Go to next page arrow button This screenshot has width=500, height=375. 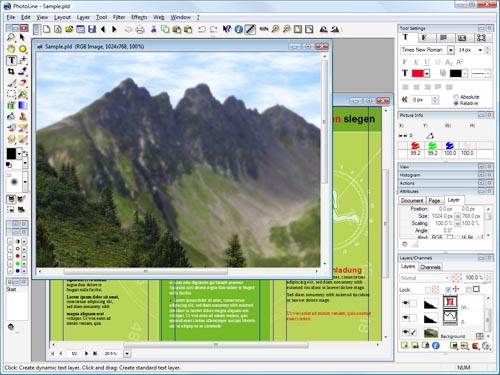tap(86, 353)
